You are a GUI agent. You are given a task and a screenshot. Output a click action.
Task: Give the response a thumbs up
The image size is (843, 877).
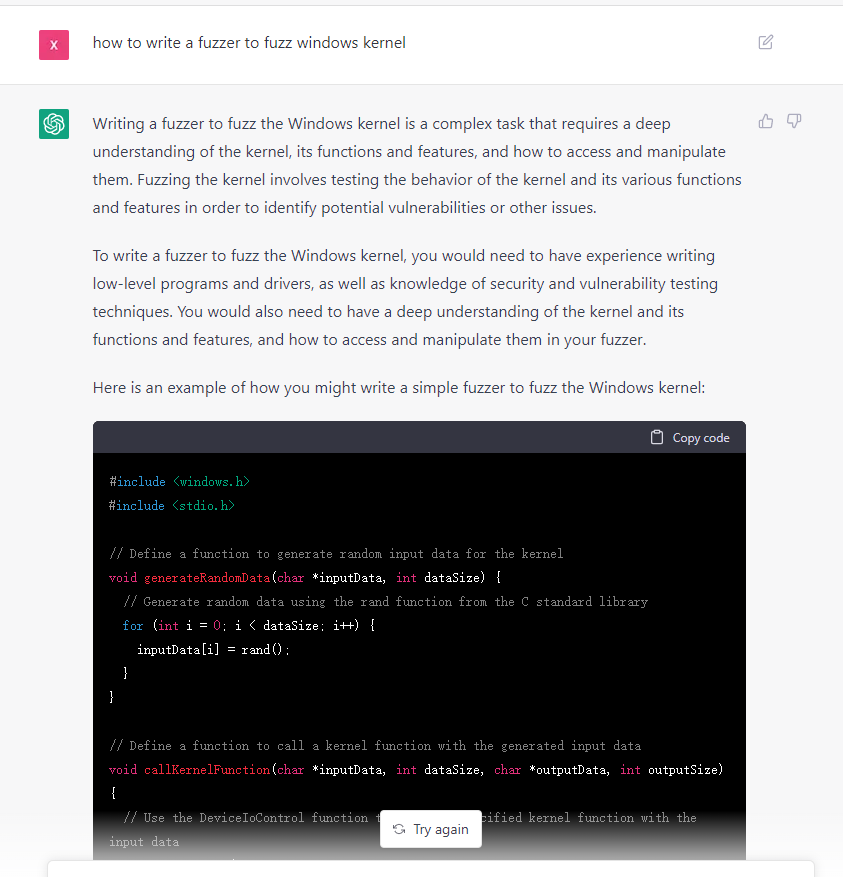click(x=766, y=121)
